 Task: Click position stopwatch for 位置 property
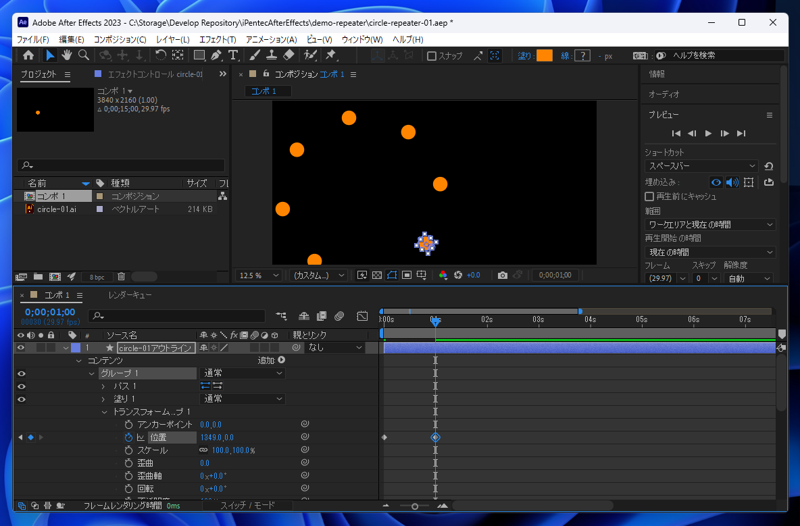[x=129, y=438]
